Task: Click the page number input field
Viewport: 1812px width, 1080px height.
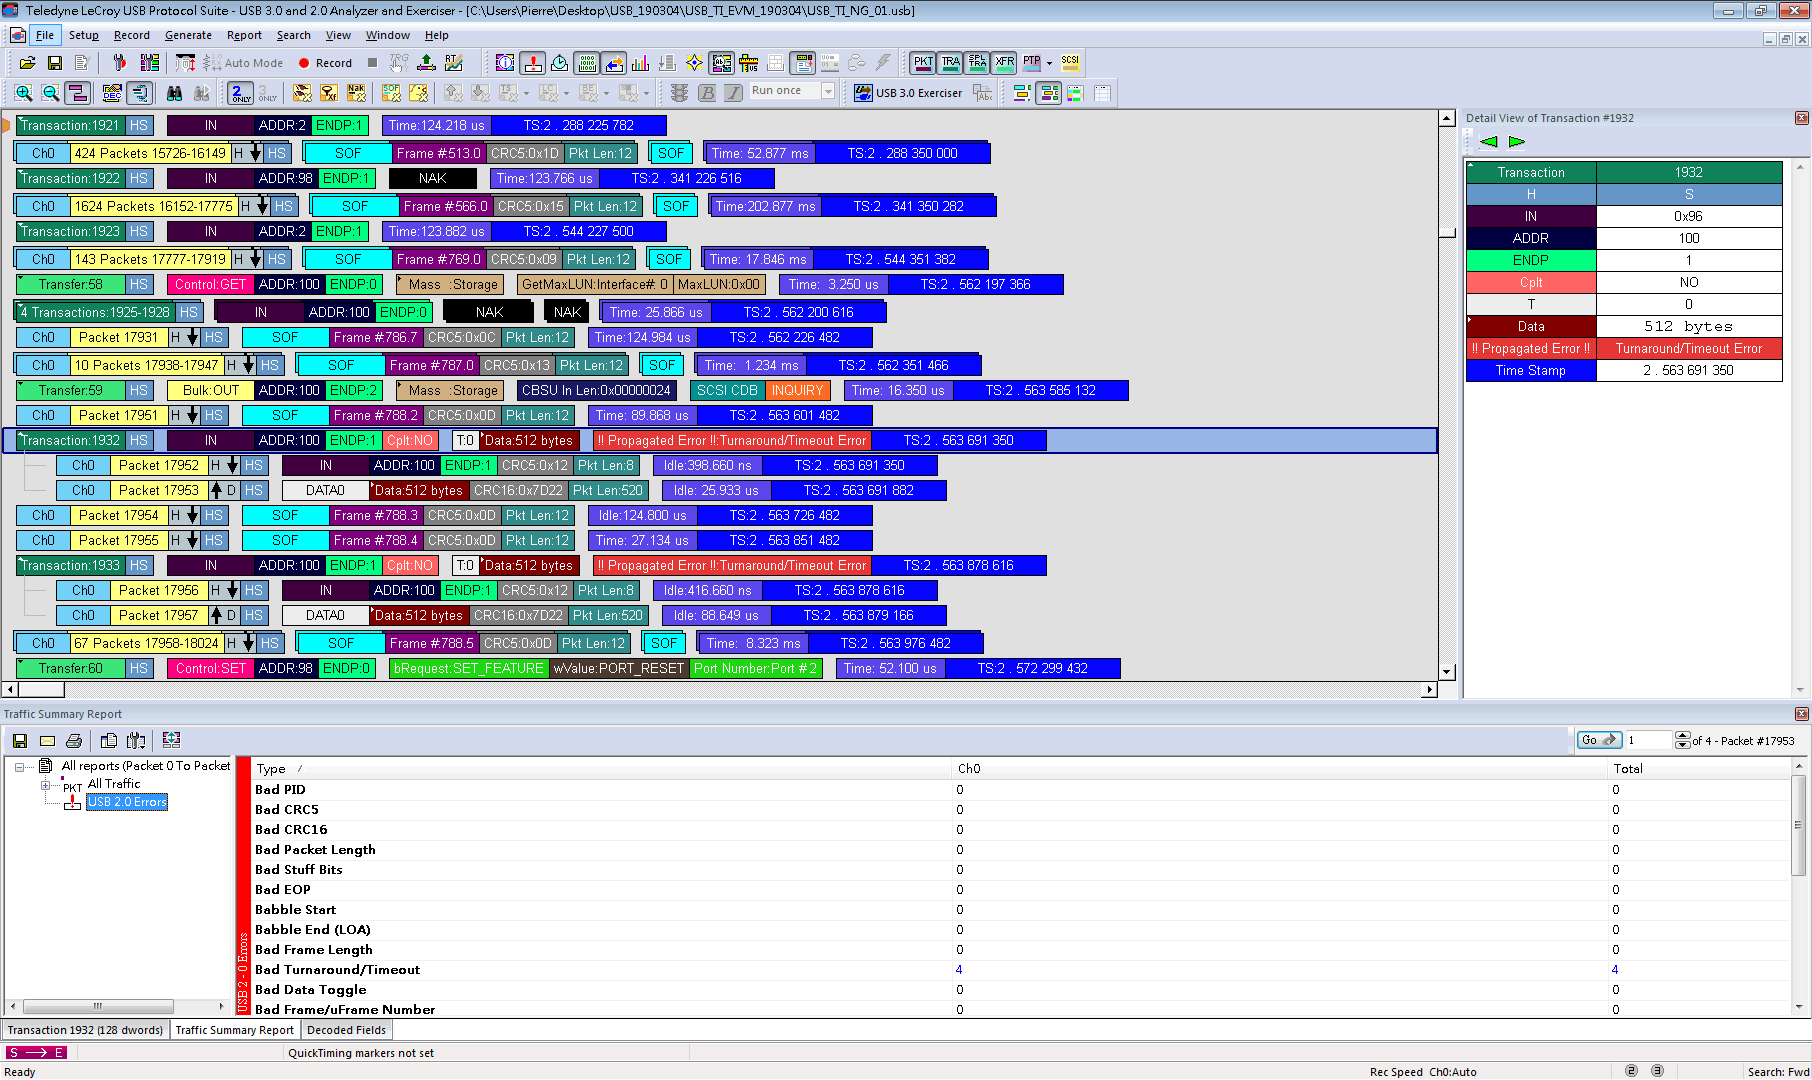Action: tap(1648, 740)
